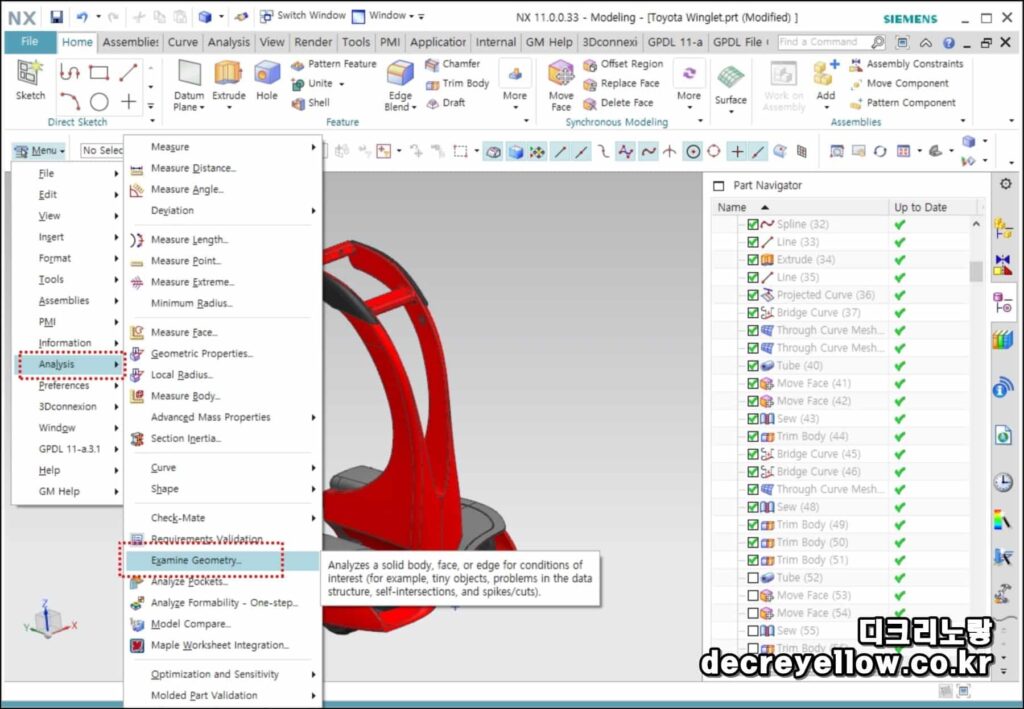Click the Add component icon
This screenshot has height=709, width=1024.
pos(825,73)
